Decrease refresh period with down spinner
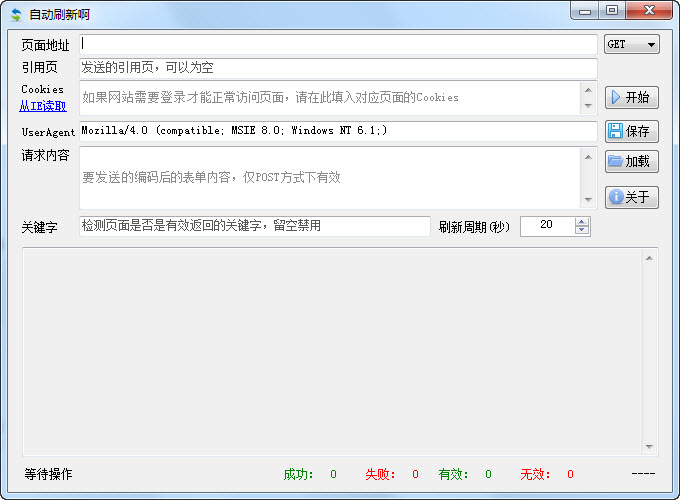Viewport: 680px width, 500px height. [582, 230]
